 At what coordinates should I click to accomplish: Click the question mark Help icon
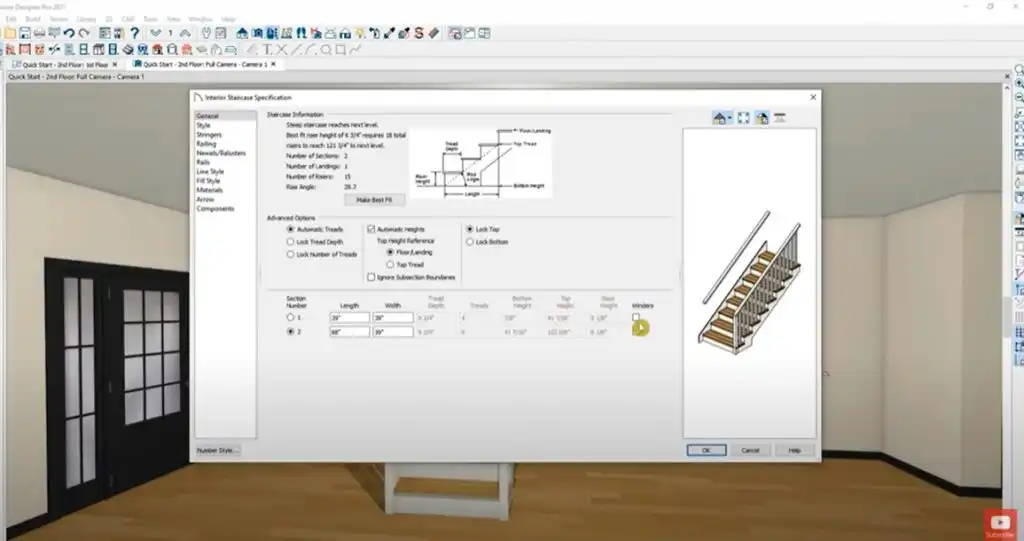pos(135,33)
